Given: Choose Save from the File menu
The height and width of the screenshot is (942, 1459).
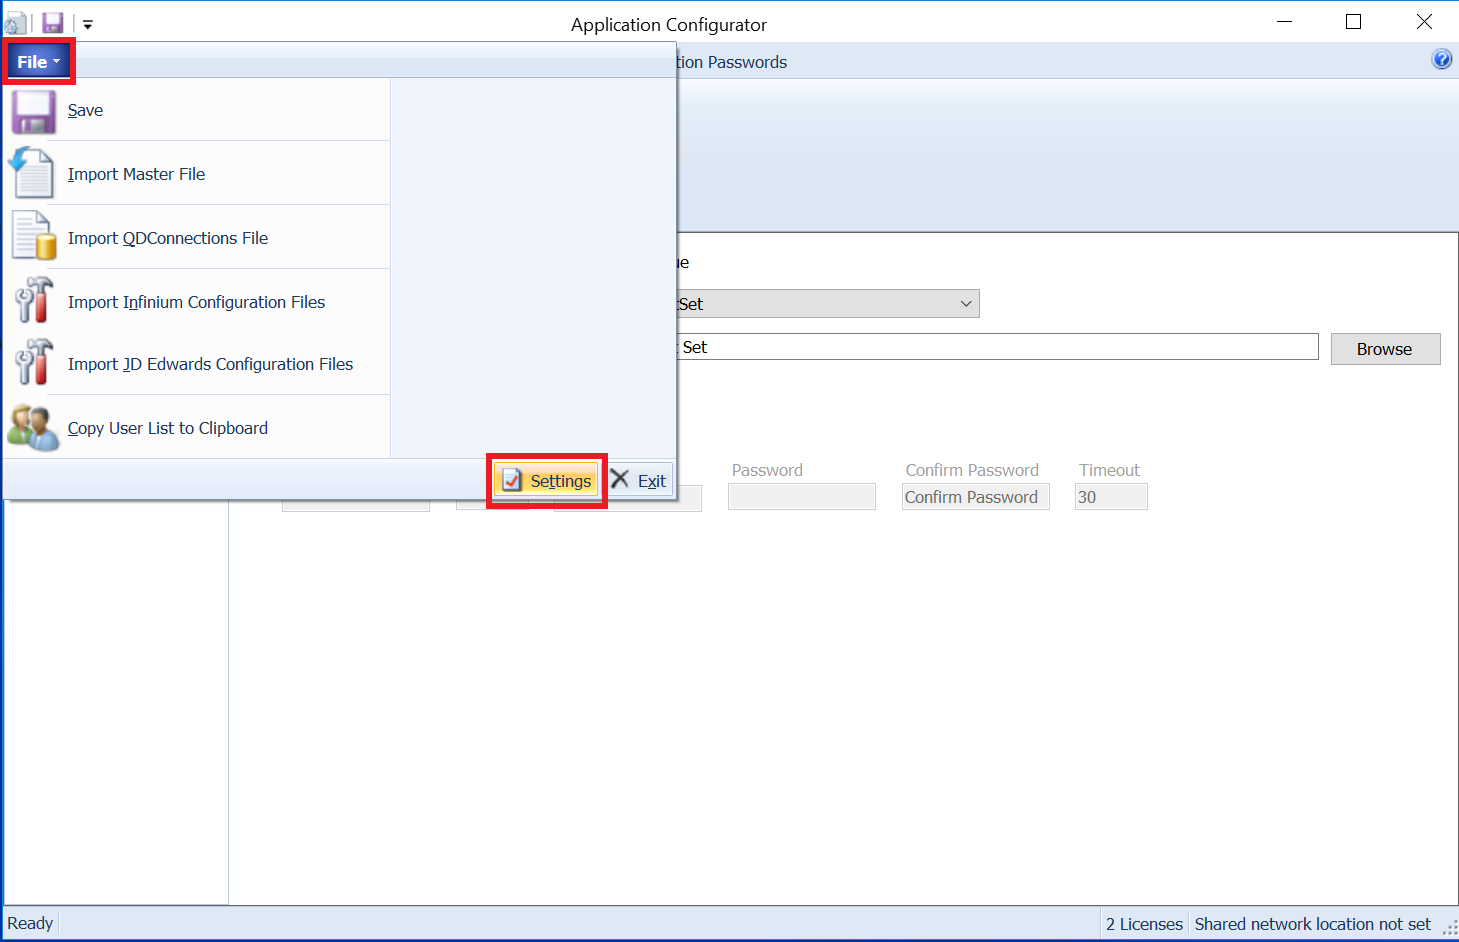Looking at the screenshot, I should 197,110.
